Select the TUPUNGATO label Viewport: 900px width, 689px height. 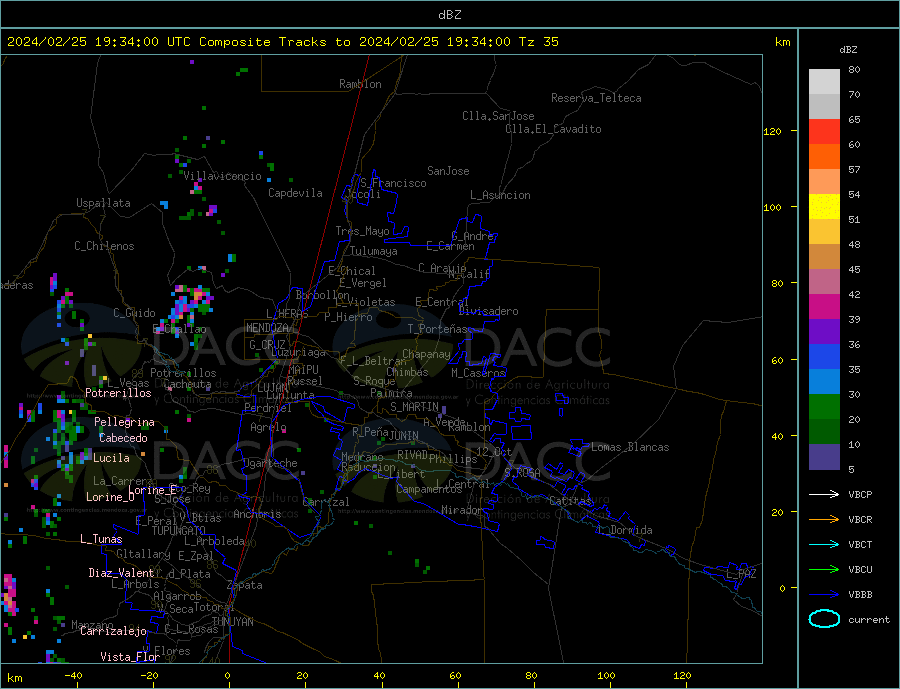coord(178,531)
